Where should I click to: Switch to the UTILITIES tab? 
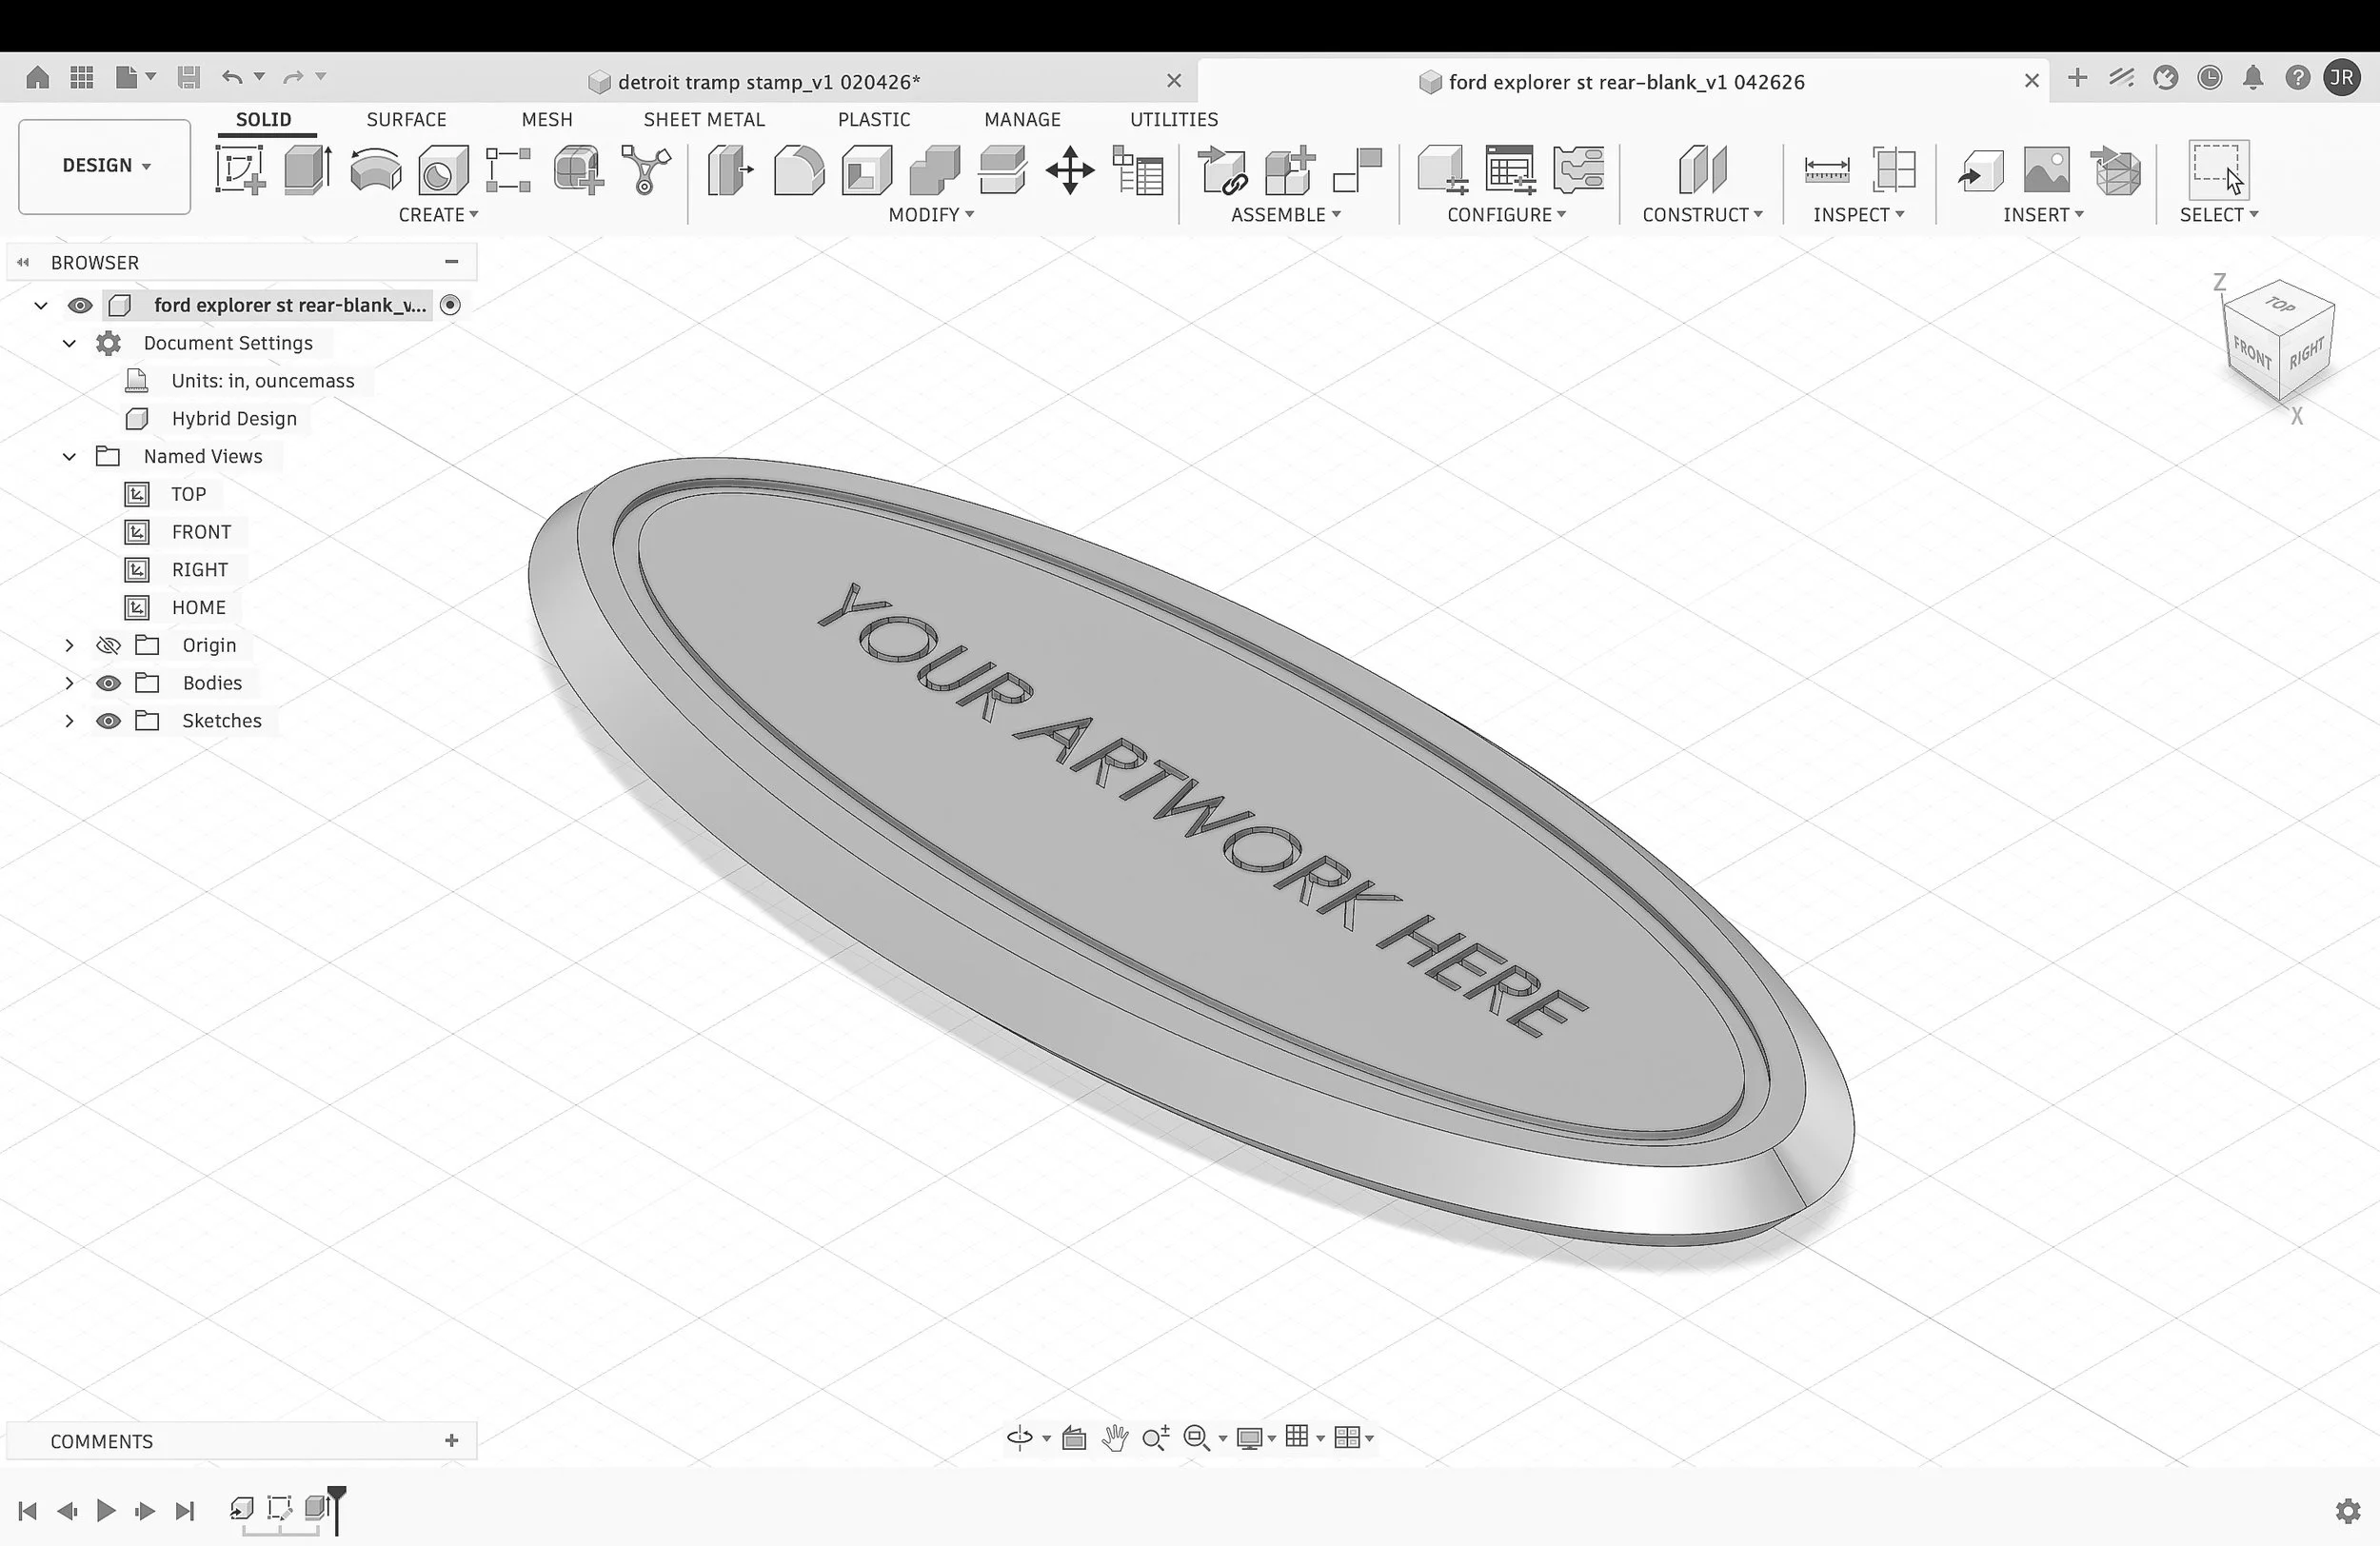[1174, 119]
